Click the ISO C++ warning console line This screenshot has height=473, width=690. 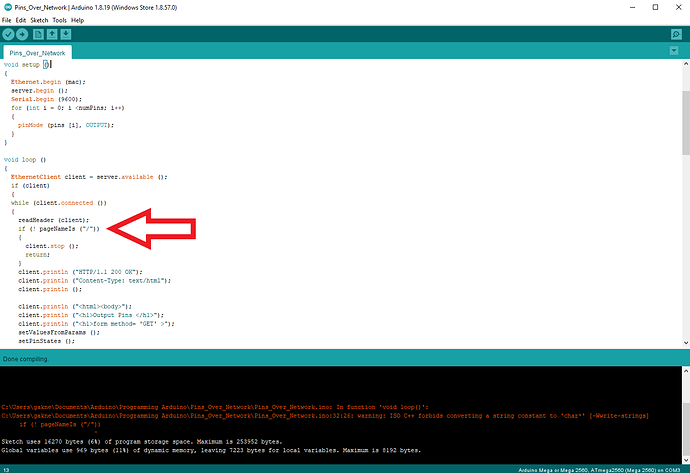[325, 416]
